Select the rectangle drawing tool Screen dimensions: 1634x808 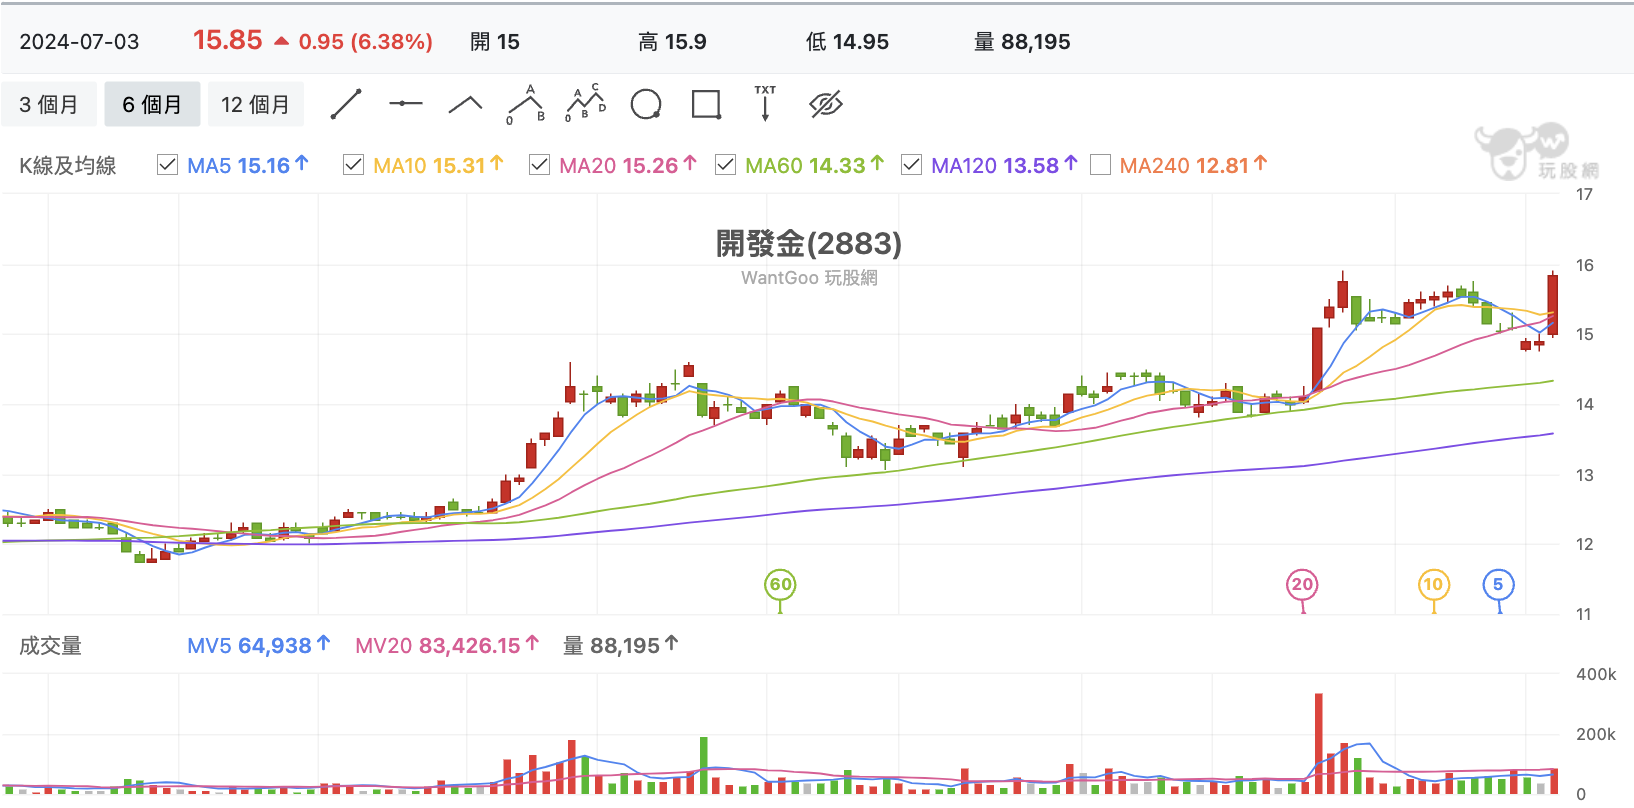tap(706, 104)
